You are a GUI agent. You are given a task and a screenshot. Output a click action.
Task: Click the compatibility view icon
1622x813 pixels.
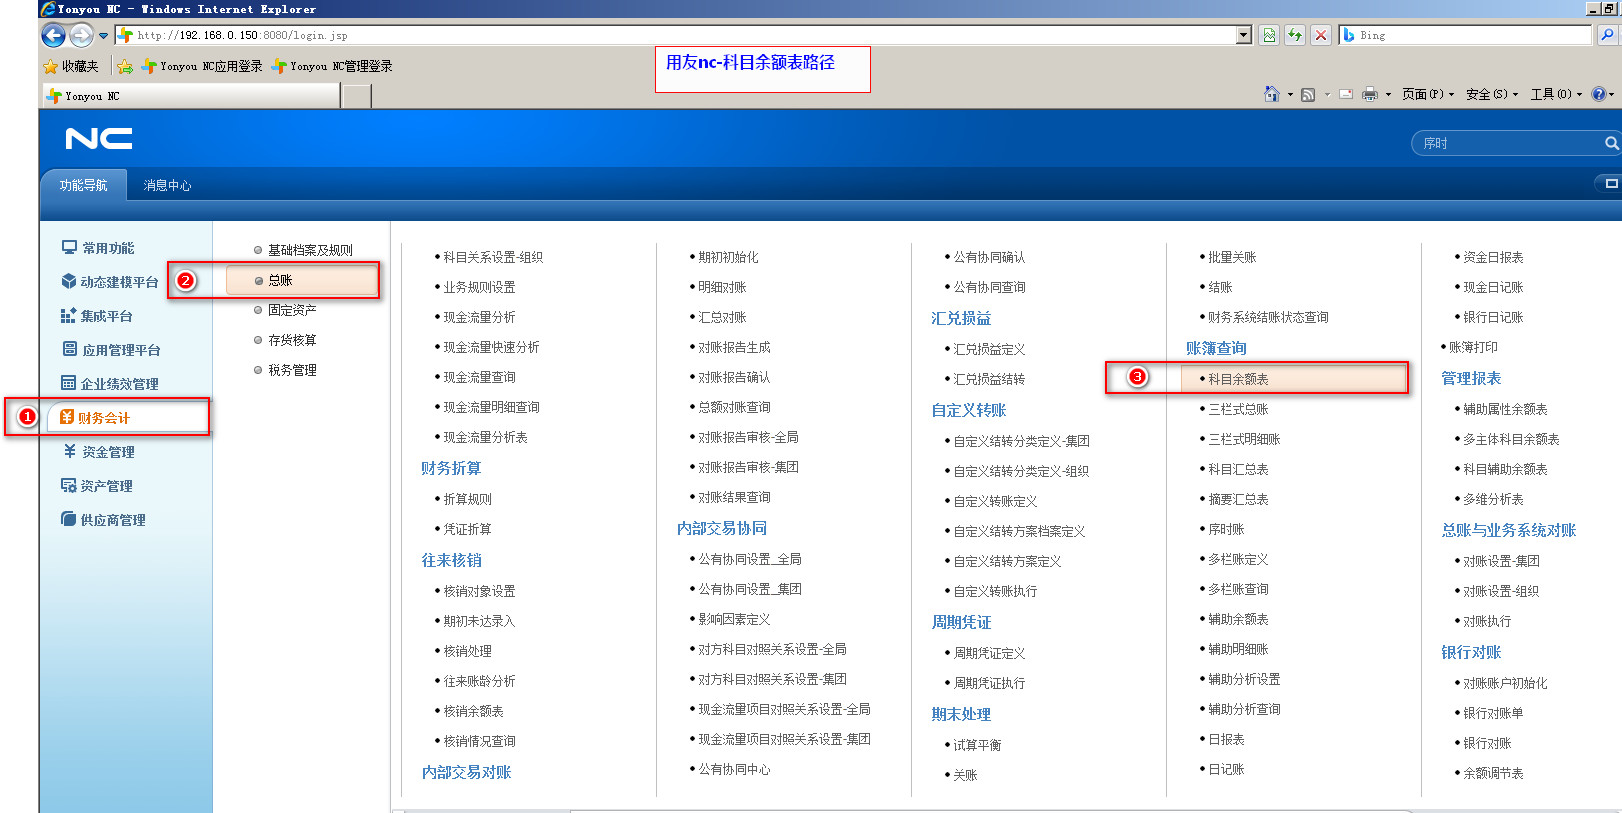pos(1269,35)
